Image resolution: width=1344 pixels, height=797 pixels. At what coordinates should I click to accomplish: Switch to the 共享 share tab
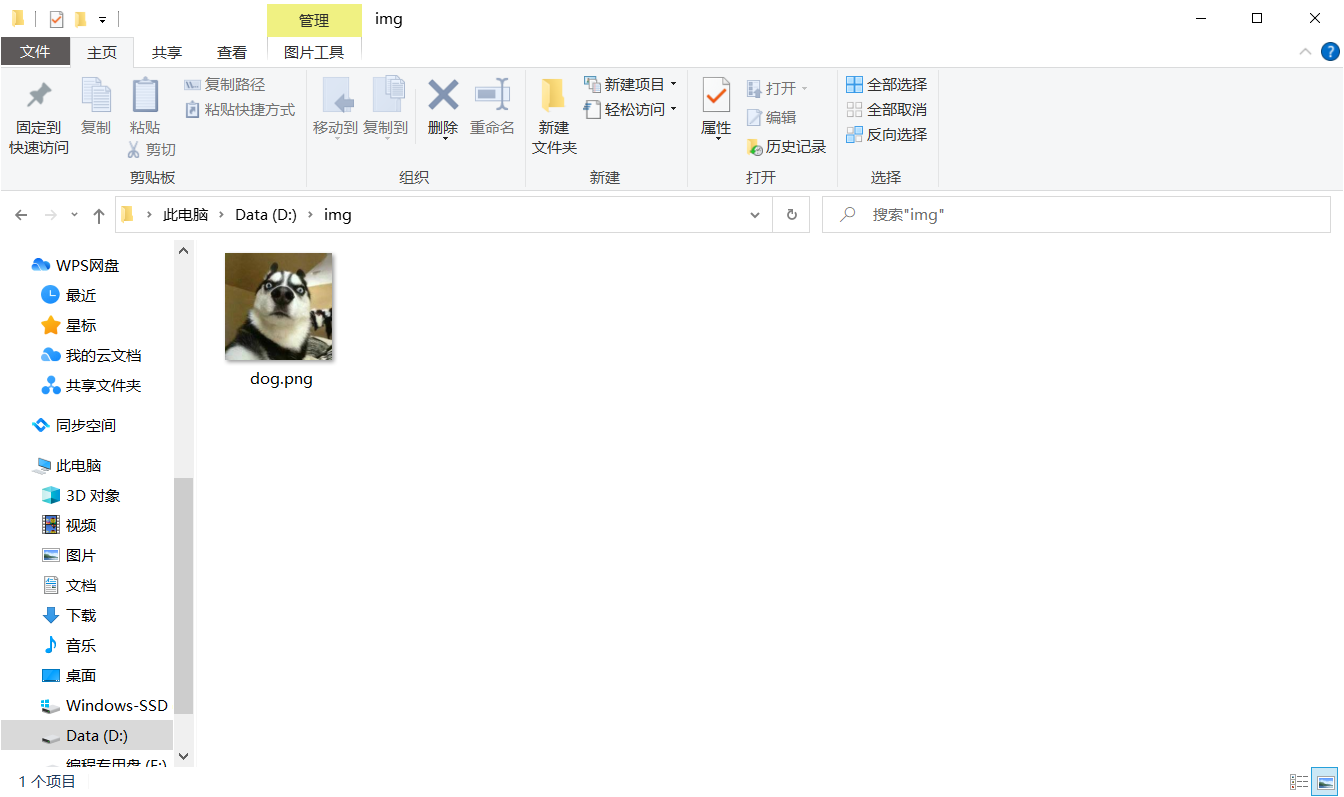[167, 53]
